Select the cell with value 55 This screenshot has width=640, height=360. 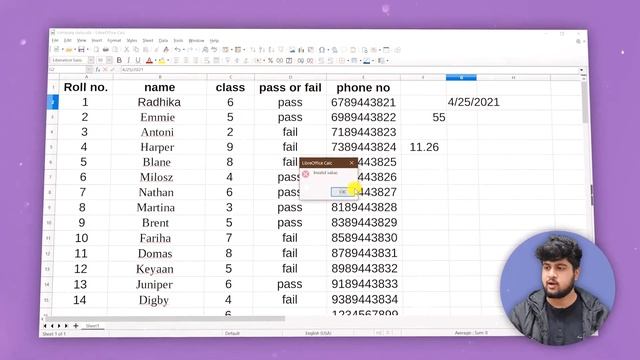coord(423,118)
